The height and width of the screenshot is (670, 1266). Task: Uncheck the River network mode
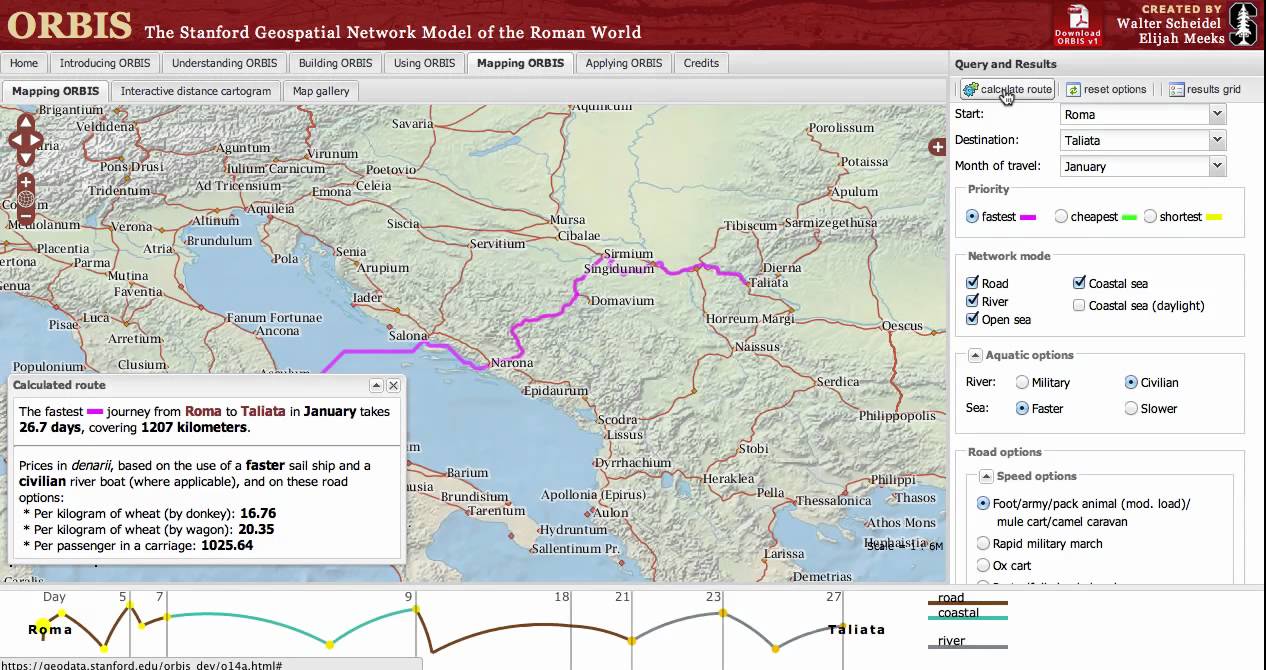tap(973, 301)
